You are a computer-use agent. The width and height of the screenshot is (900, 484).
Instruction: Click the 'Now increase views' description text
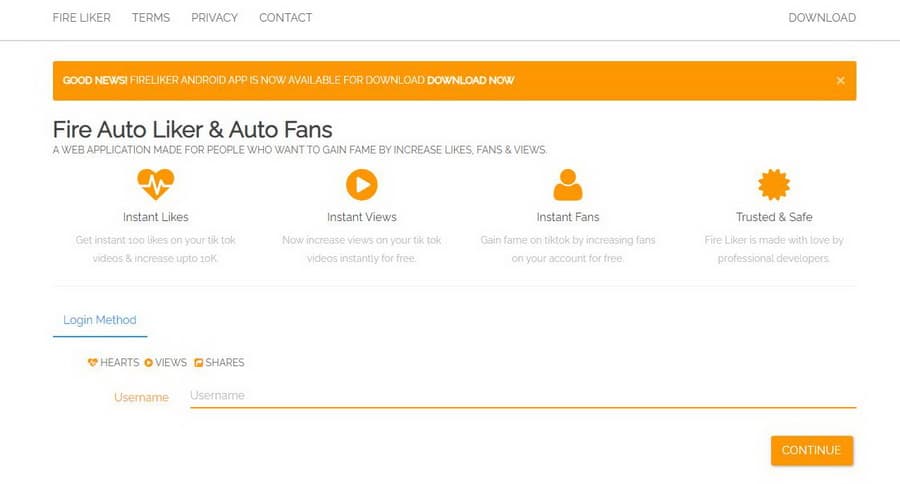click(362, 249)
